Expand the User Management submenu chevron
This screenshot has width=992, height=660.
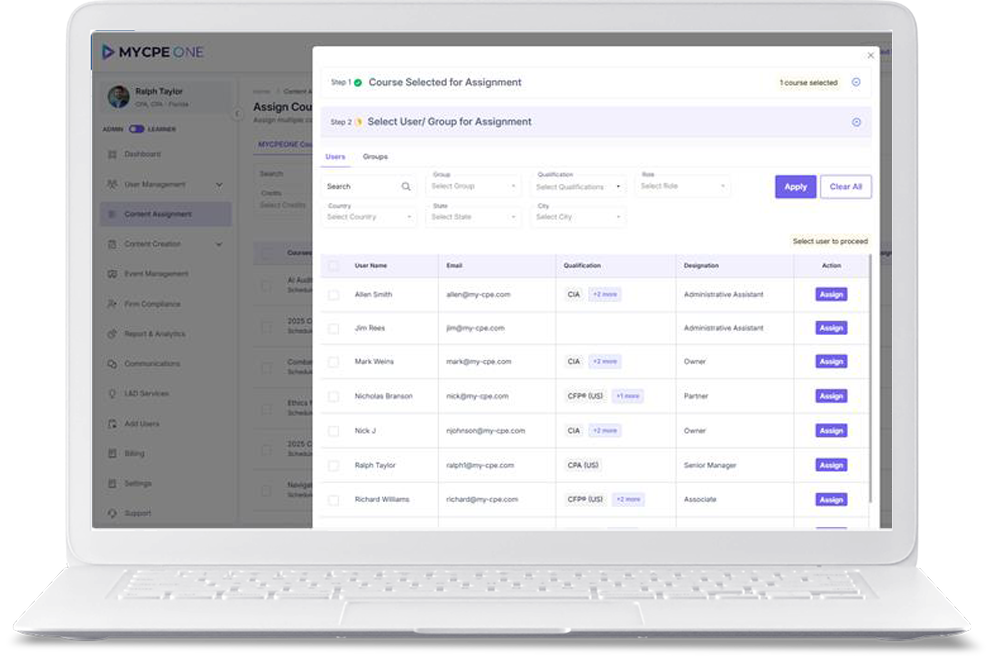click(219, 185)
